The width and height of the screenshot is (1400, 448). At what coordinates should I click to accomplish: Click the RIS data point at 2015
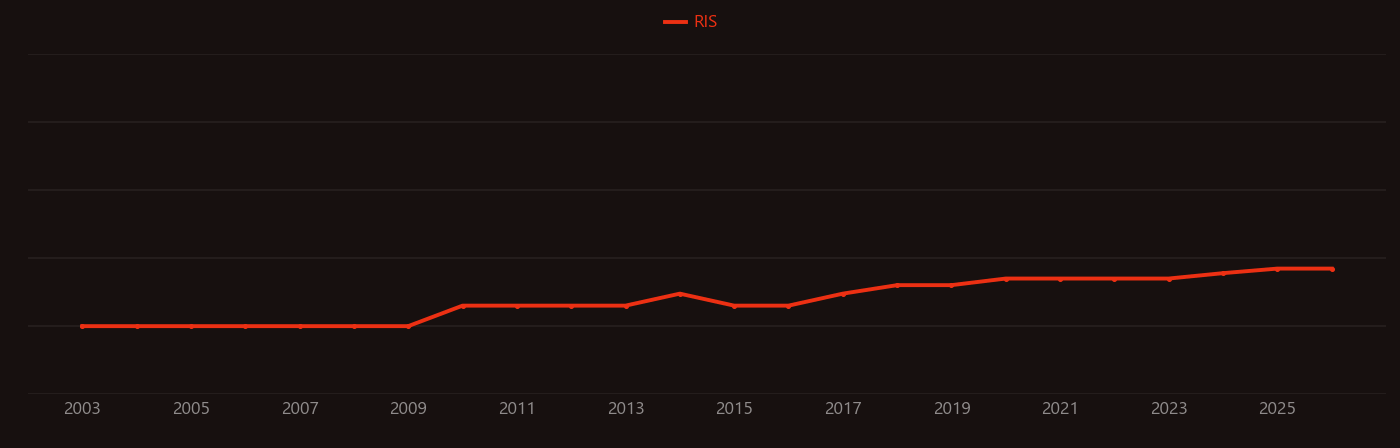point(734,306)
